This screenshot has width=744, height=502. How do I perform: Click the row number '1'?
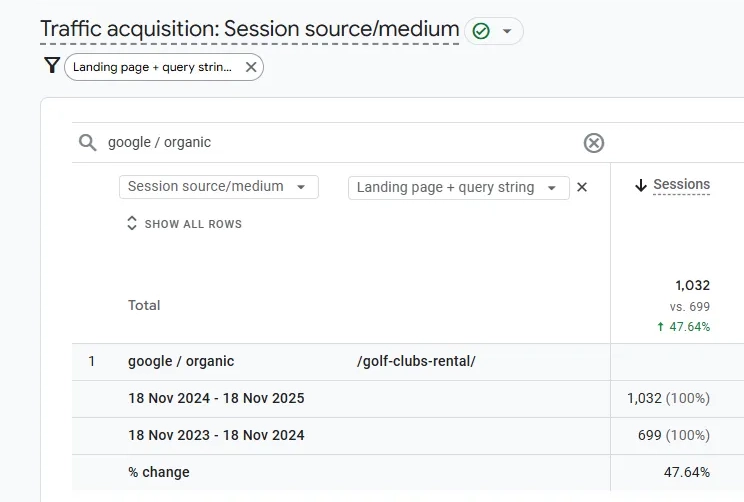tap(92, 362)
